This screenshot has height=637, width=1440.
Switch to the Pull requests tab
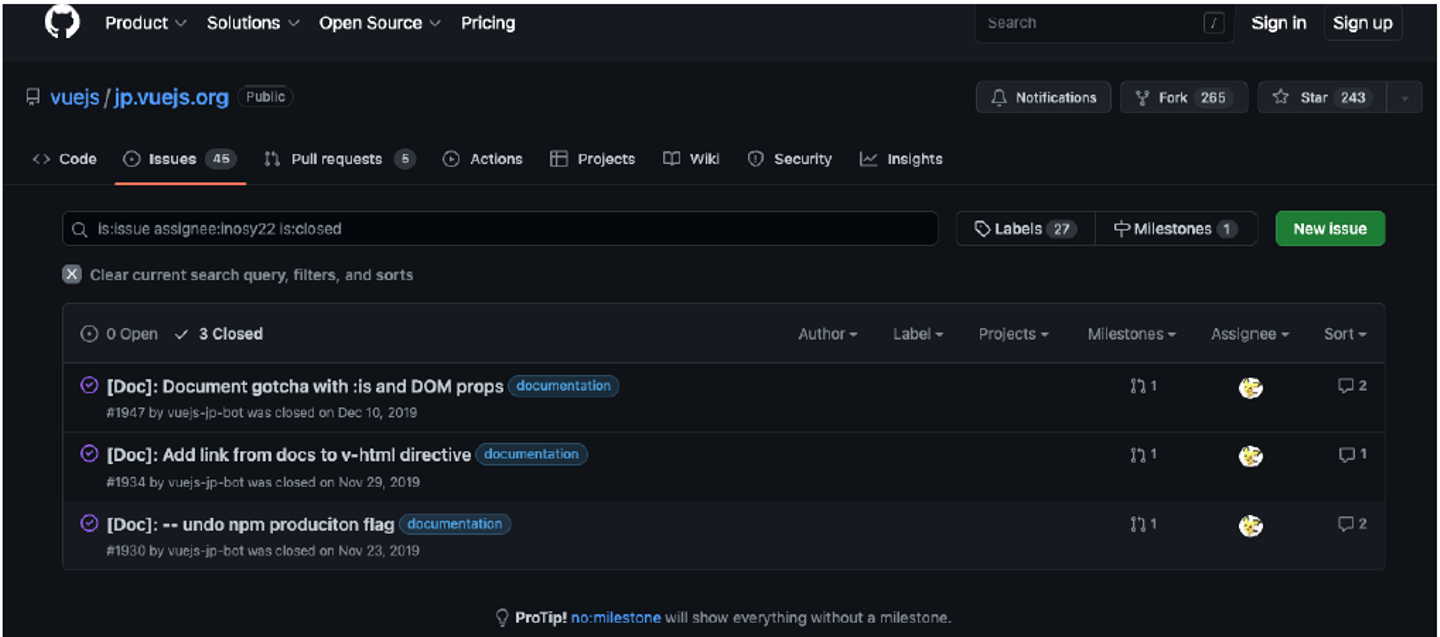pyautogui.click(x=338, y=159)
